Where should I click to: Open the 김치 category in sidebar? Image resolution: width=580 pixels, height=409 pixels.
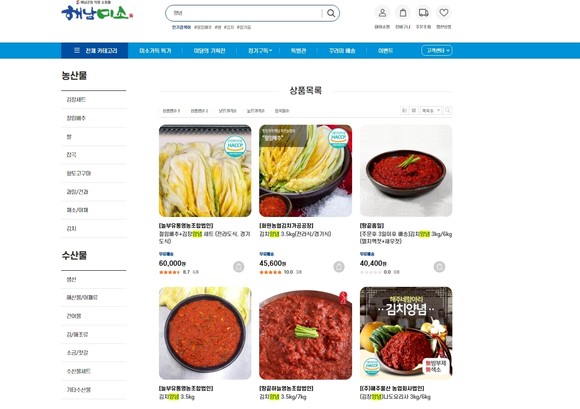71,229
